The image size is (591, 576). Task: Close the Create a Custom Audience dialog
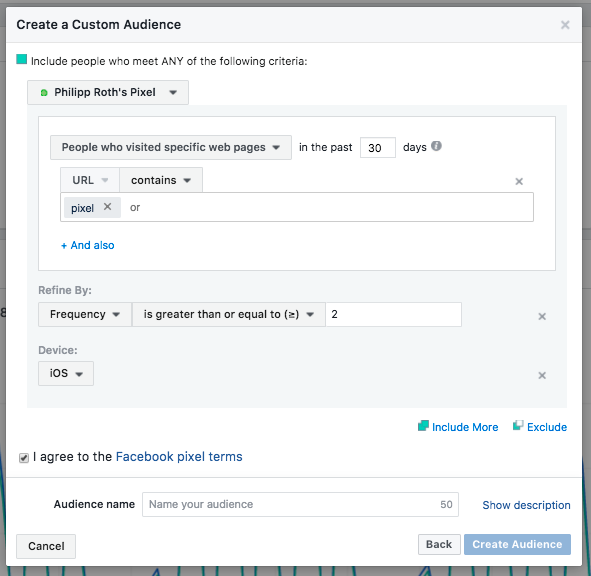point(565,25)
